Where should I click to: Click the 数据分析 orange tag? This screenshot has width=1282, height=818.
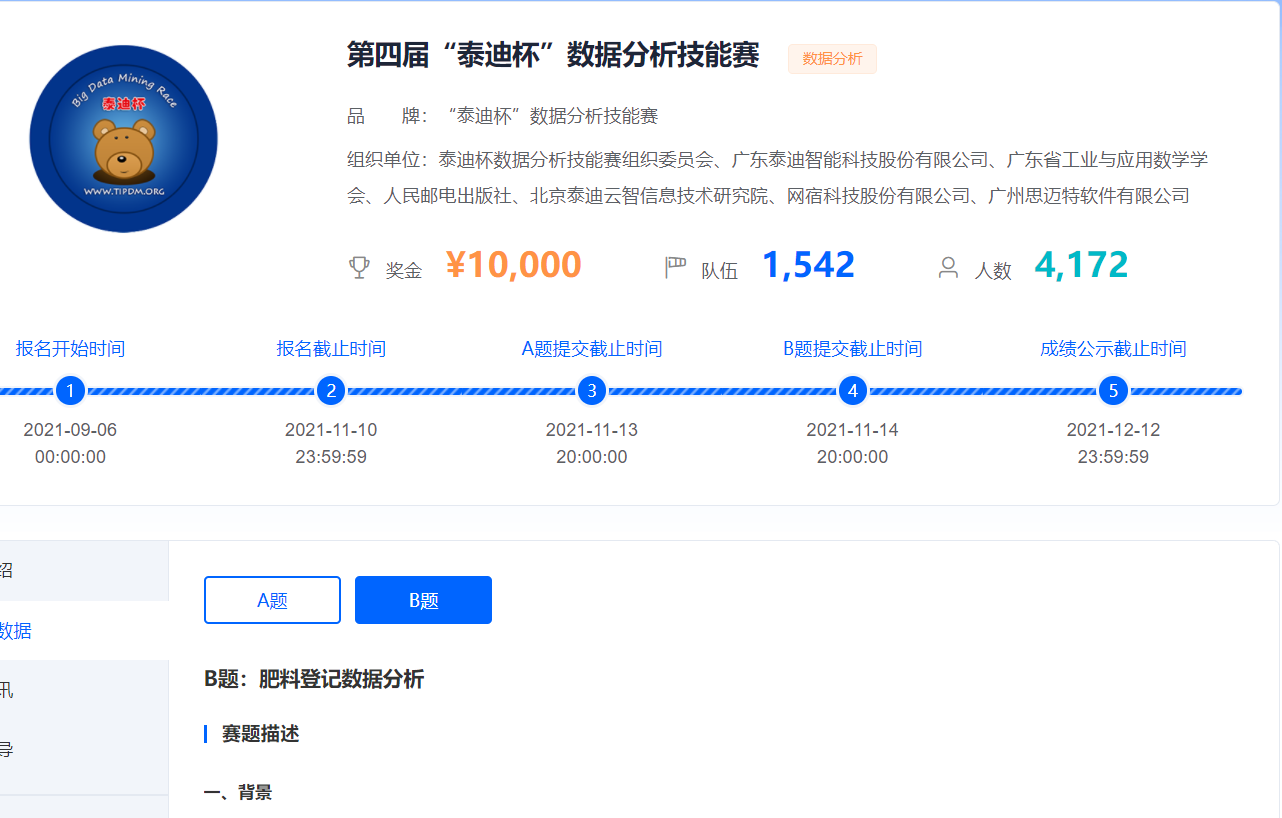pos(832,59)
